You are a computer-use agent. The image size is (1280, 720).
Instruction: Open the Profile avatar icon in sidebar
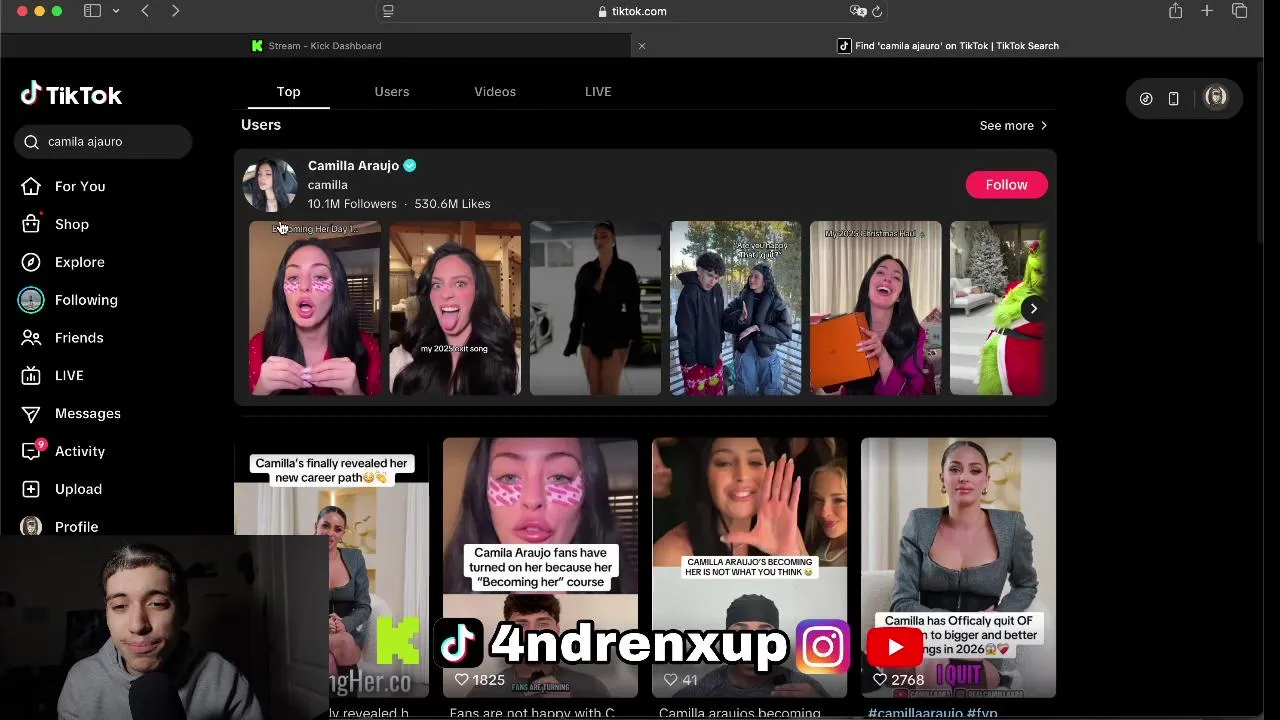coord(31,526)
